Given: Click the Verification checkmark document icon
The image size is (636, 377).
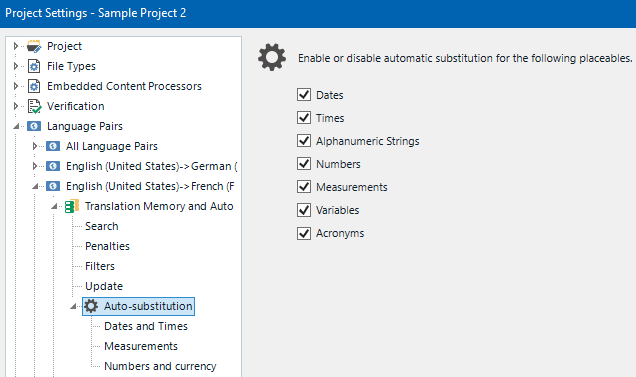Looking at the screenshot, I should (34, 106).
